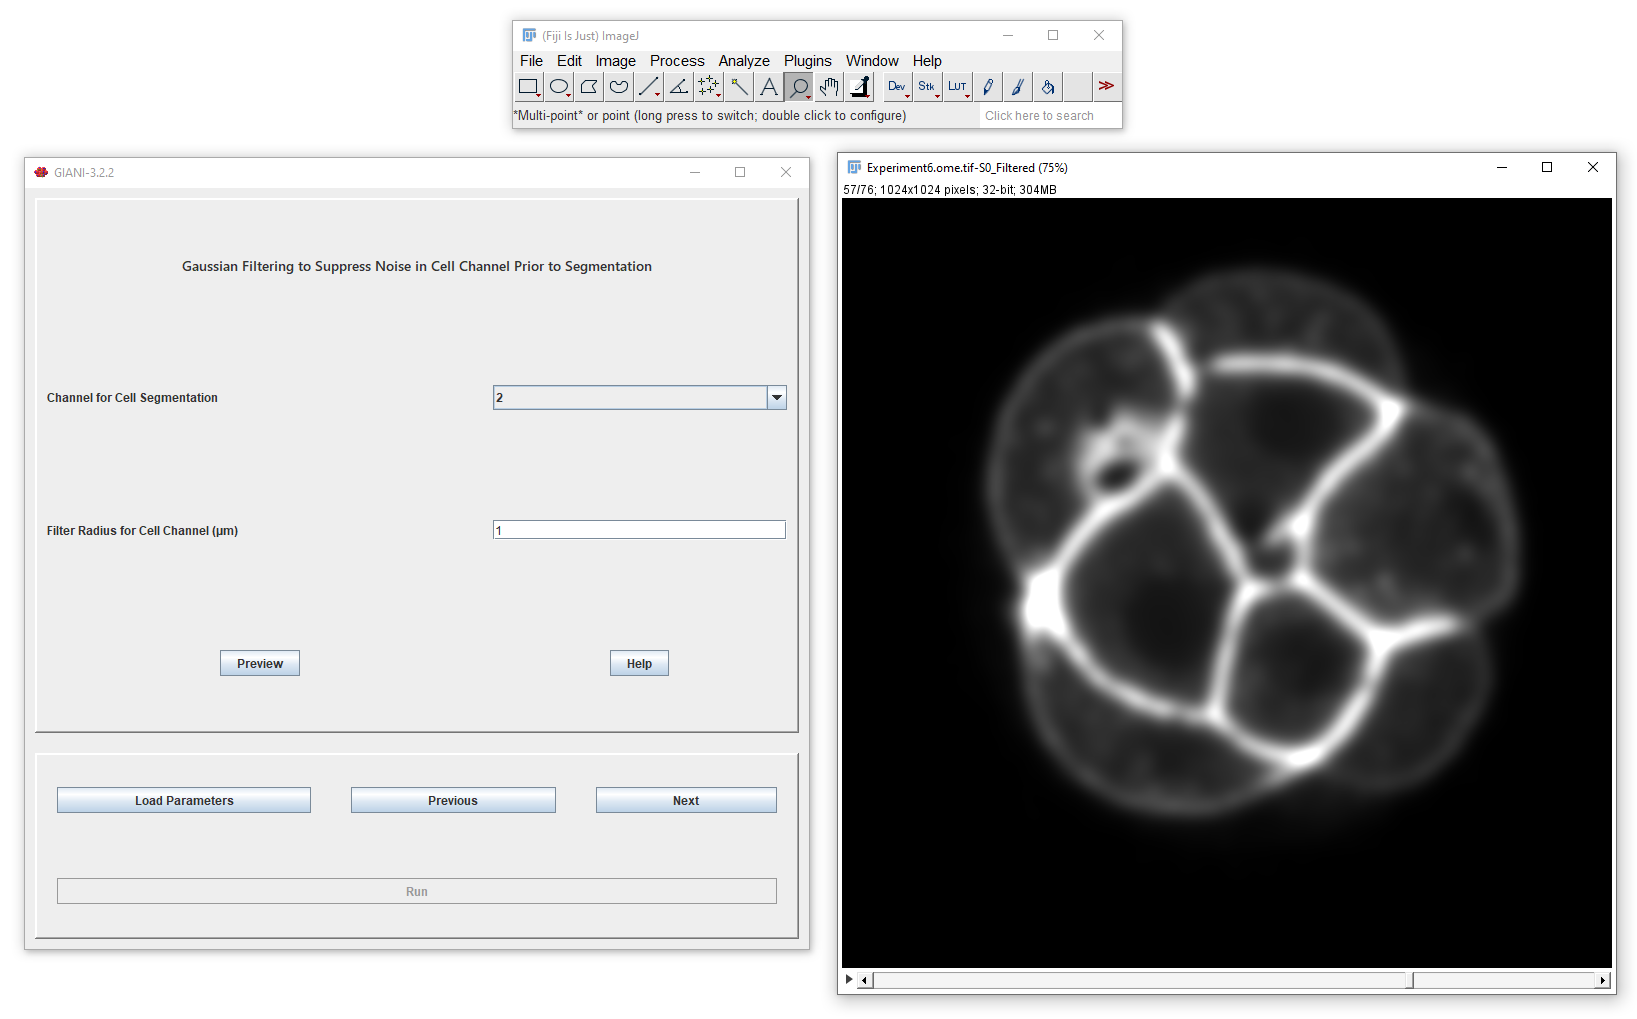Click the GIANI red logo icon
The width and height of the screenshot is (1637, 1019).
pos(41,172)
